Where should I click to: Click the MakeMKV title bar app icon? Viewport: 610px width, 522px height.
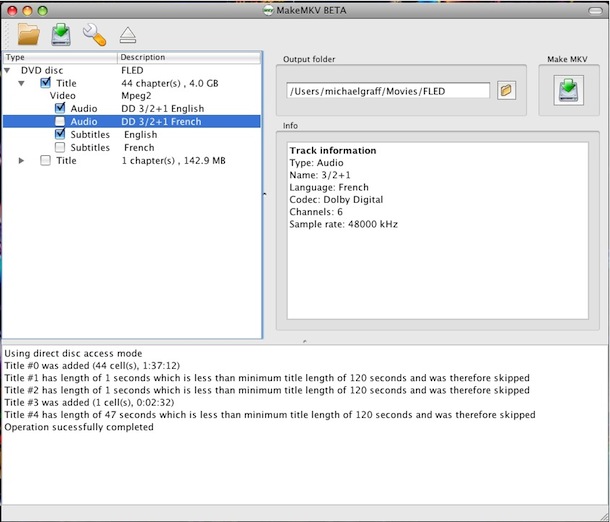coord(266,10)
